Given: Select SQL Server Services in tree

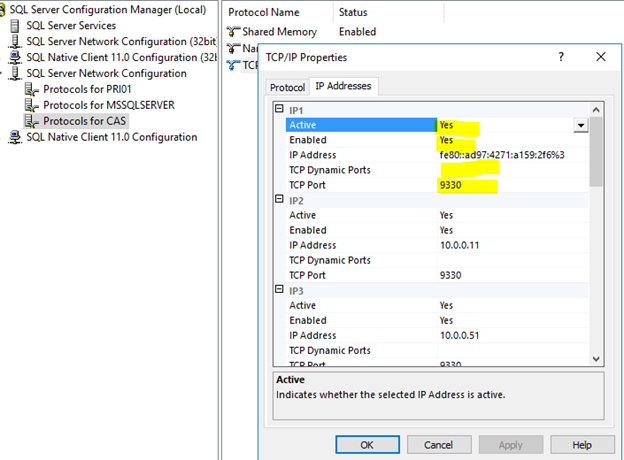Looking at the screenshot, I should tap(71, 25).
